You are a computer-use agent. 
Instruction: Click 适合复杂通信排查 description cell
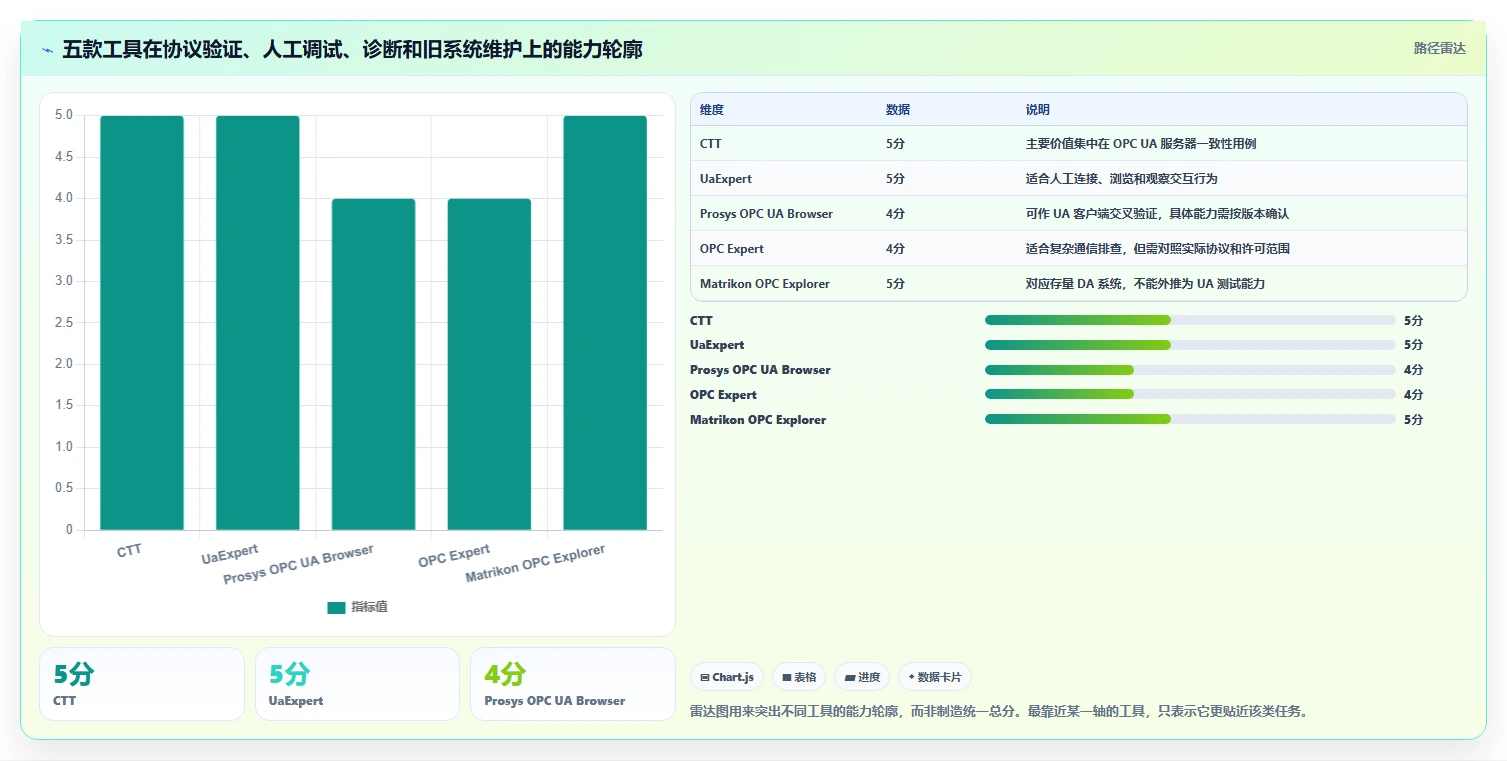1158,249
